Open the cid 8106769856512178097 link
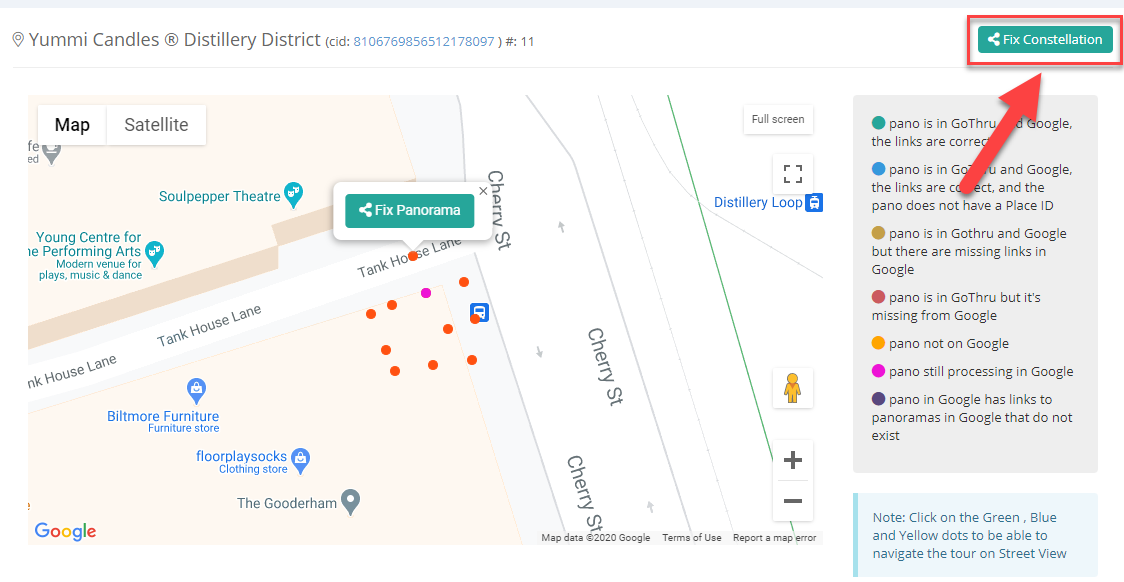This screenshot has height=582, width=1124. click(x=424, y=42)
